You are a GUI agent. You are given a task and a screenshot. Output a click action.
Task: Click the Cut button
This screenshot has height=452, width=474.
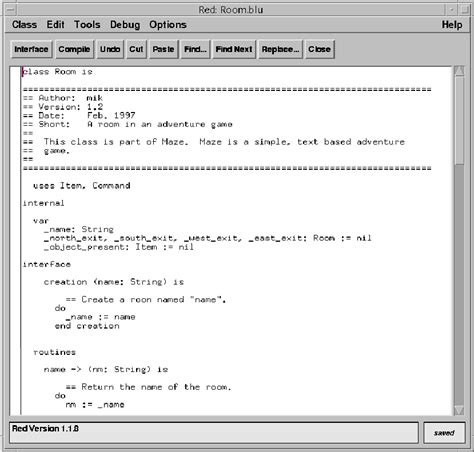pyautogui.click(x=136, y=49)
